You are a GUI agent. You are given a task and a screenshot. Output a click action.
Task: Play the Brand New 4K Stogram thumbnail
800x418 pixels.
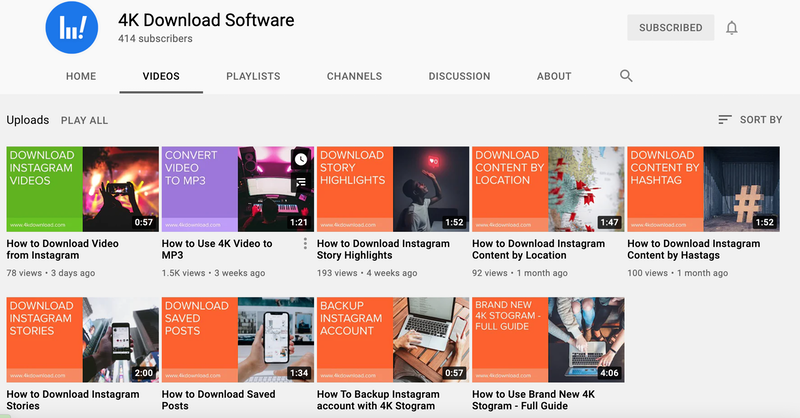[547, 339]
